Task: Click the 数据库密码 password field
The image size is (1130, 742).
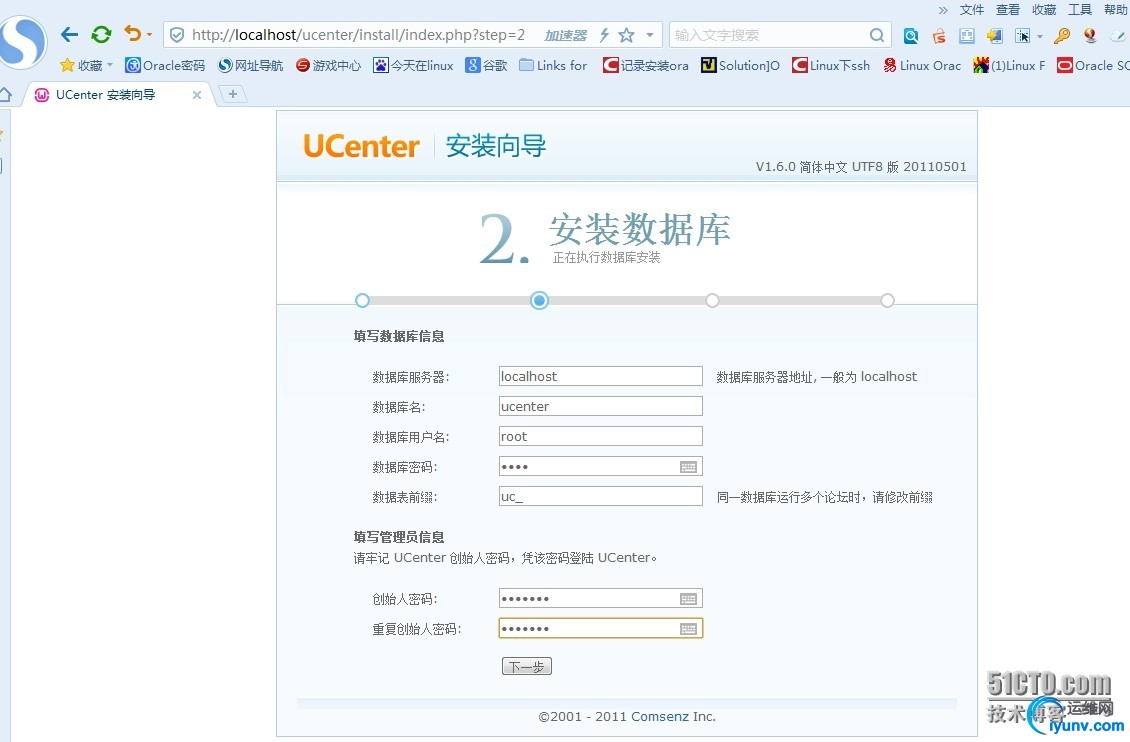Action: (600, 466)
